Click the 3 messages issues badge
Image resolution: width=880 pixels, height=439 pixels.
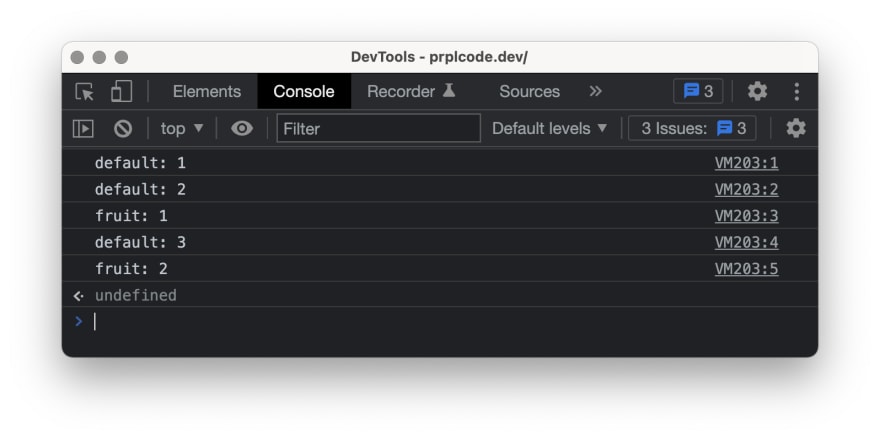[x=698, y=91]
